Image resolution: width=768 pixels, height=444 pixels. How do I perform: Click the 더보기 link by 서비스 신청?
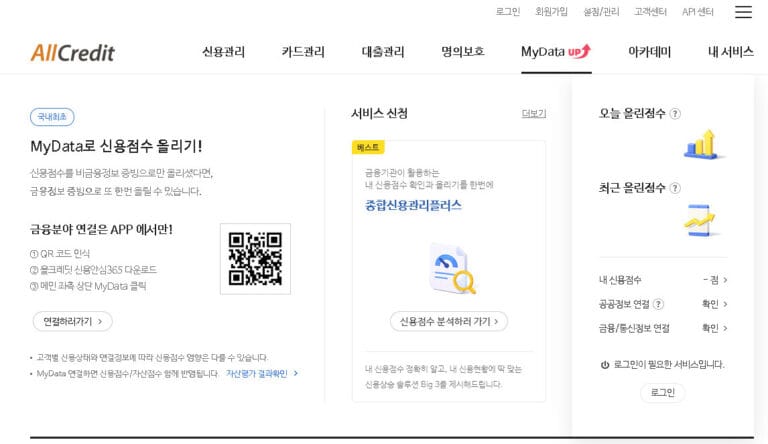point(534,114)
